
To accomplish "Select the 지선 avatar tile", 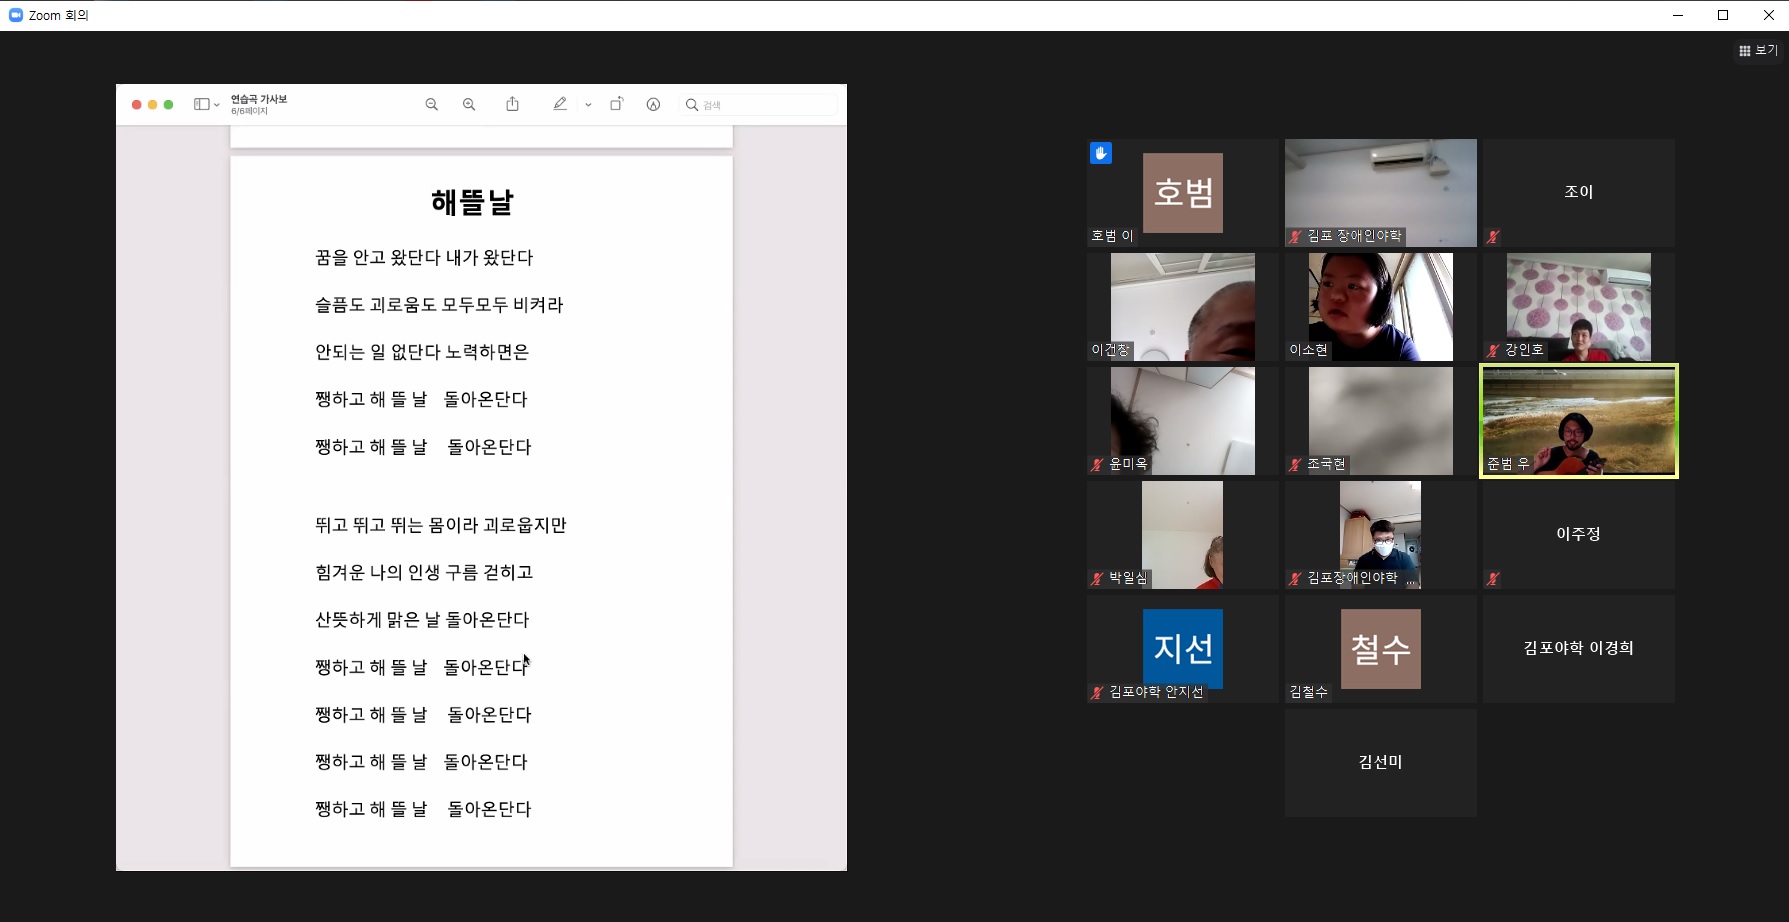I will (x=1182, y=649).
